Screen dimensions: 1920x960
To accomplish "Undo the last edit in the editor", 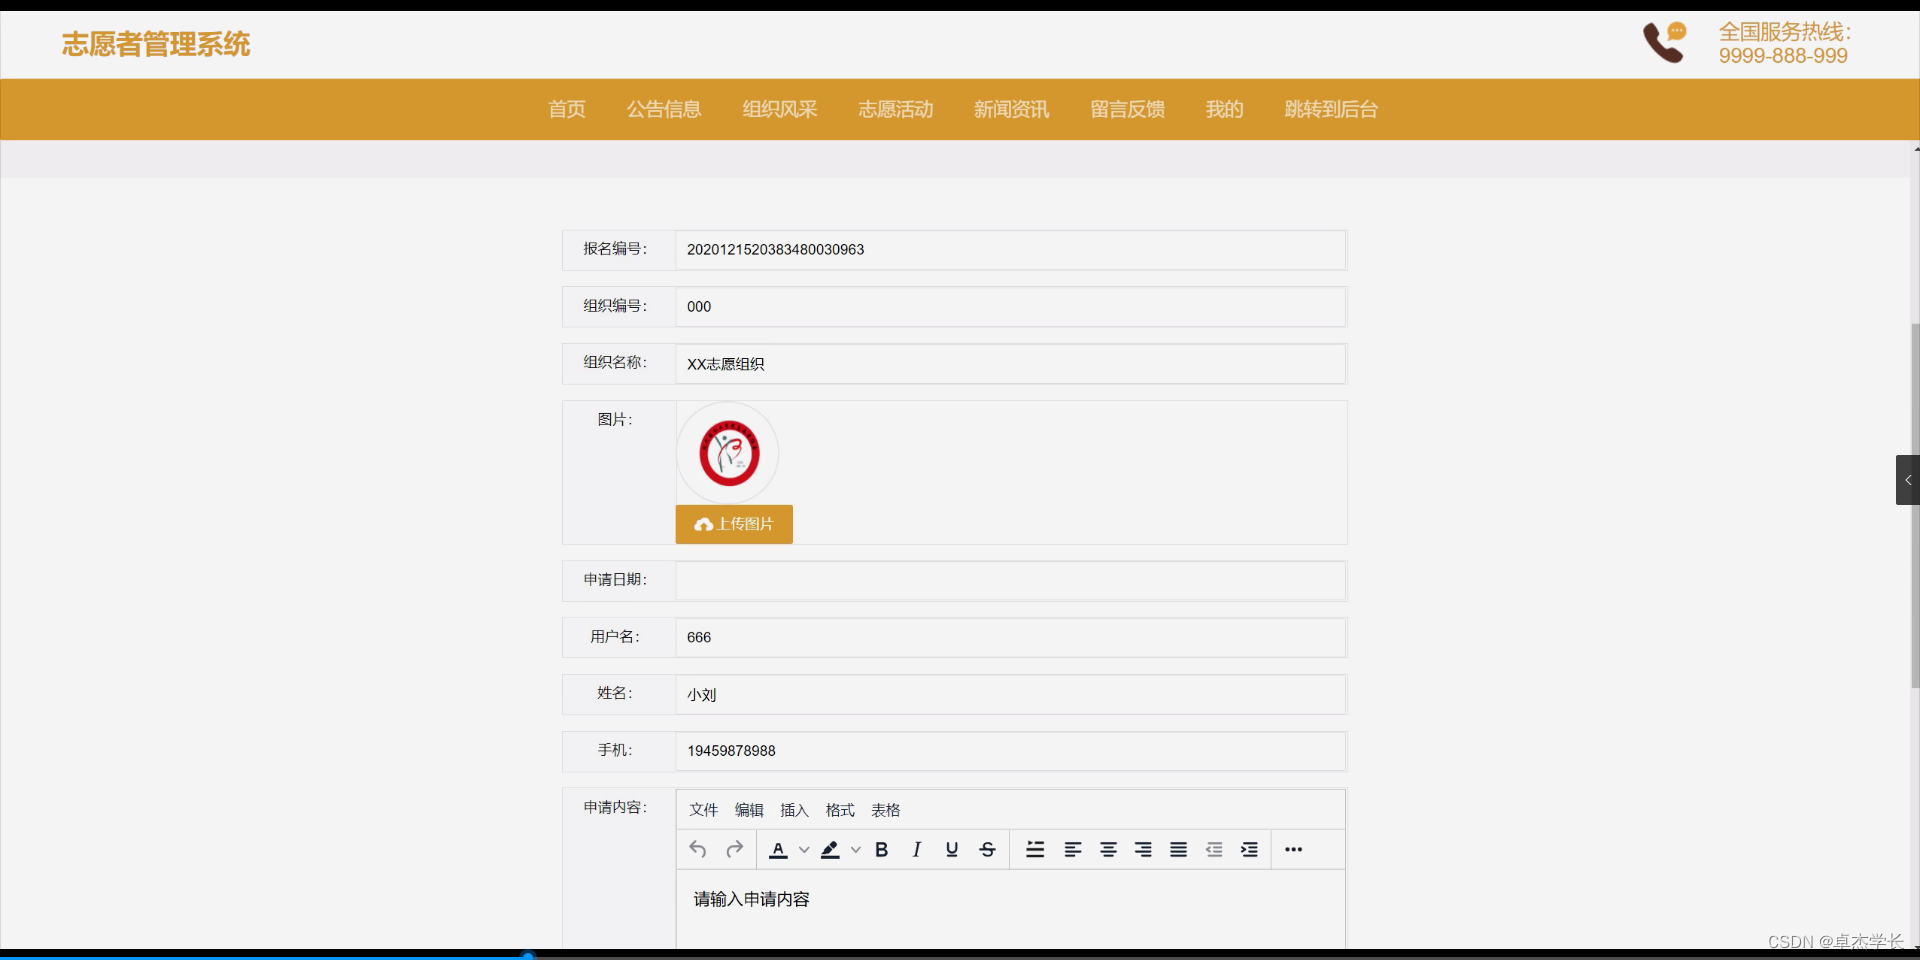I will (698, 849).
